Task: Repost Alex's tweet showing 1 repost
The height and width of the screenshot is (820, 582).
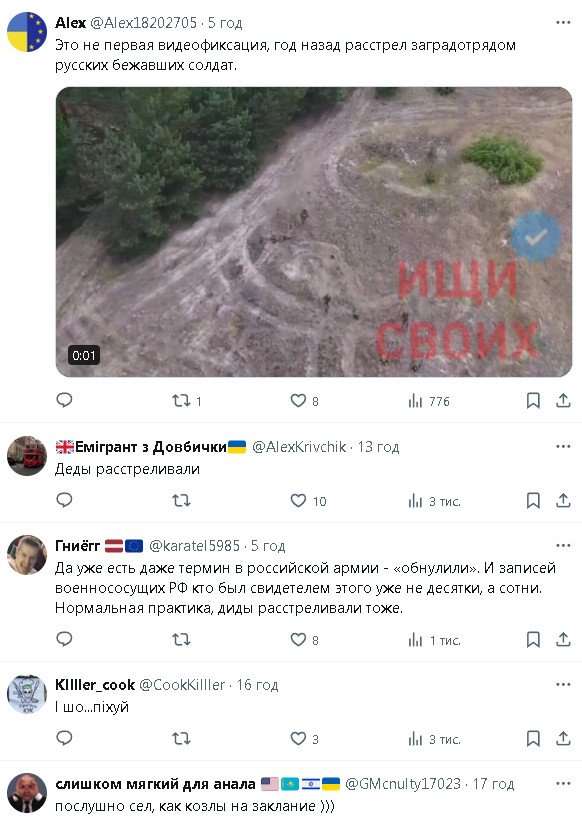Action: click(187, 401)
